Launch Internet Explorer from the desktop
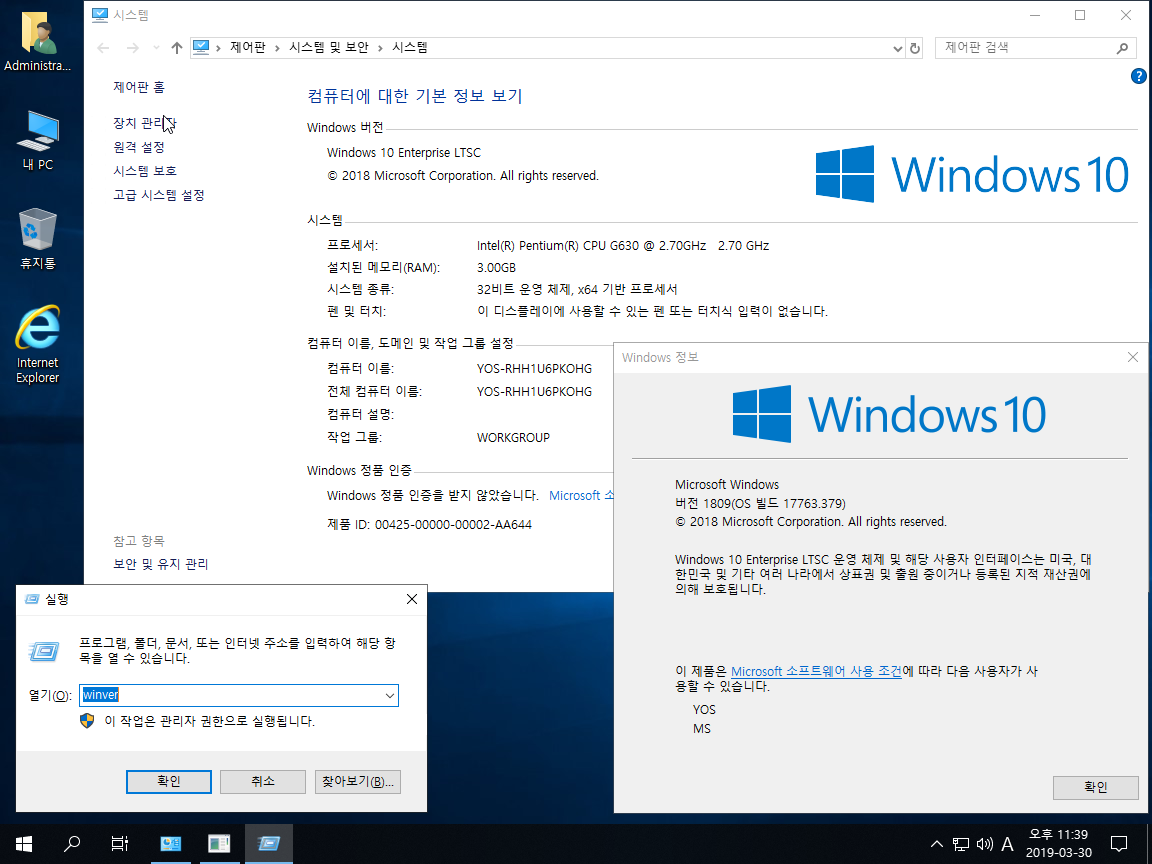The width and height of the screenshot is (1152, 864). click(x=37, y=344)
